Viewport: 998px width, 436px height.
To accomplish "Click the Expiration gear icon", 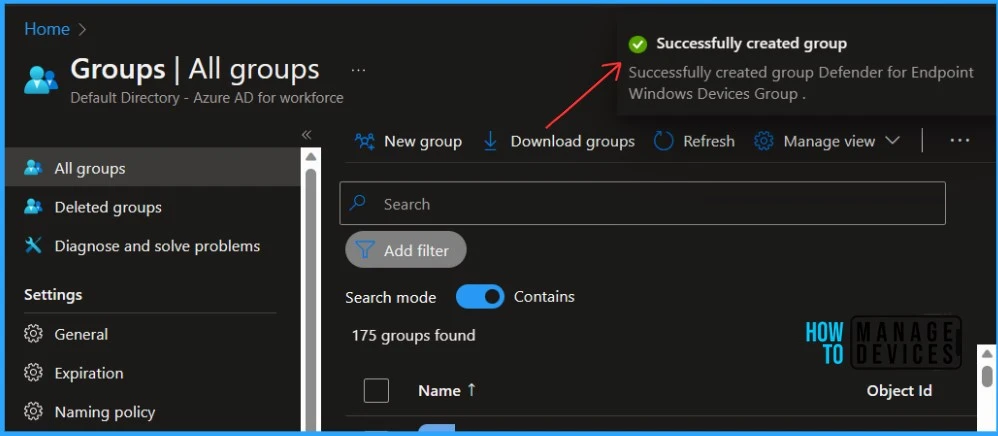I will pos(33,373).
